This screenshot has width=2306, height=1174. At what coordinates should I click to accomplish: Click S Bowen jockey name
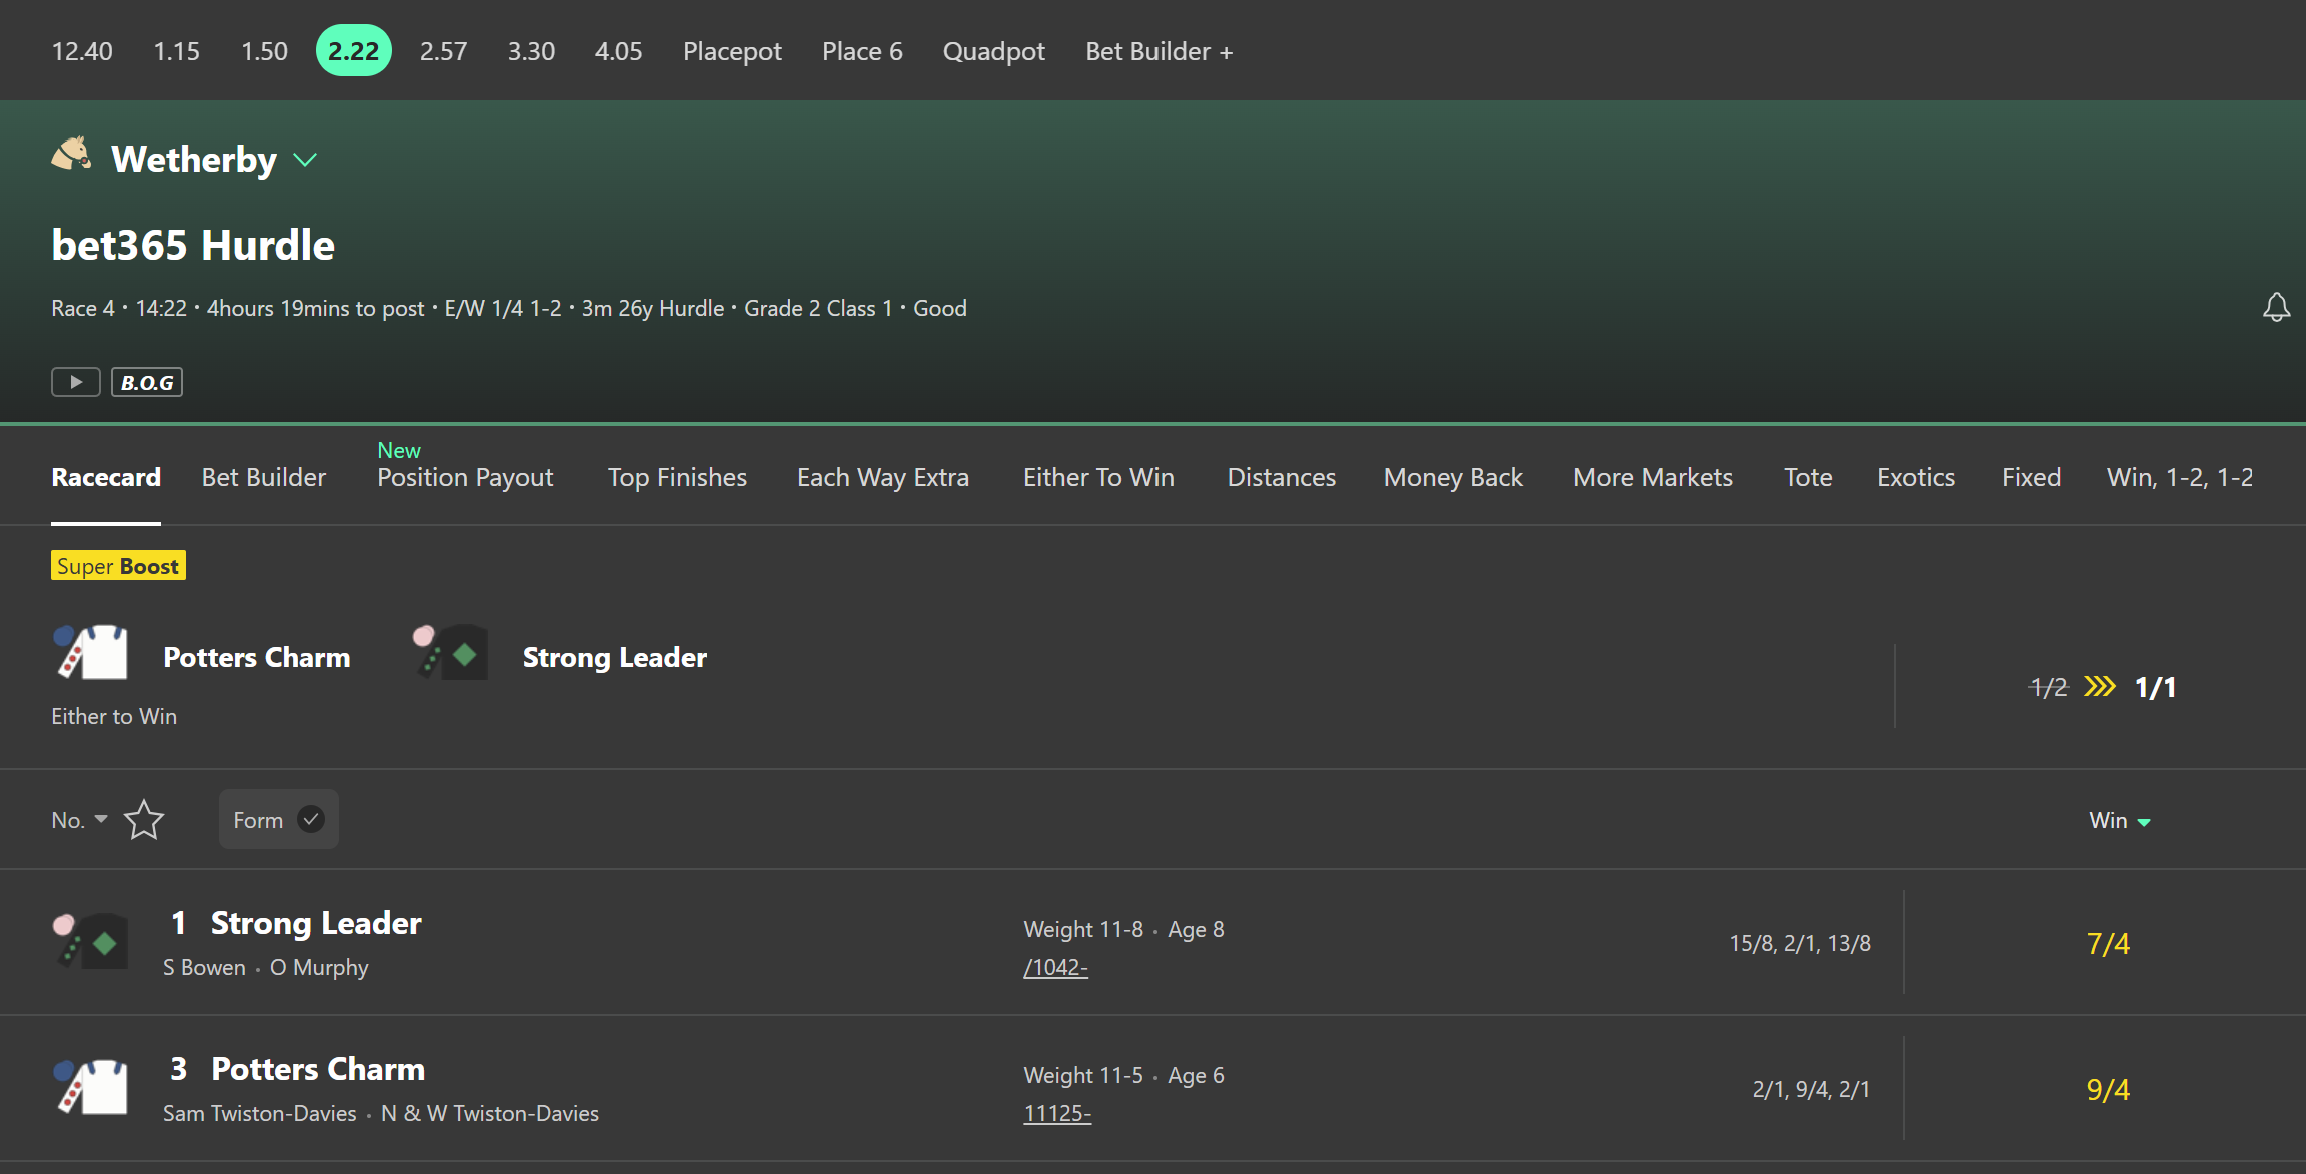pos(204,967)
